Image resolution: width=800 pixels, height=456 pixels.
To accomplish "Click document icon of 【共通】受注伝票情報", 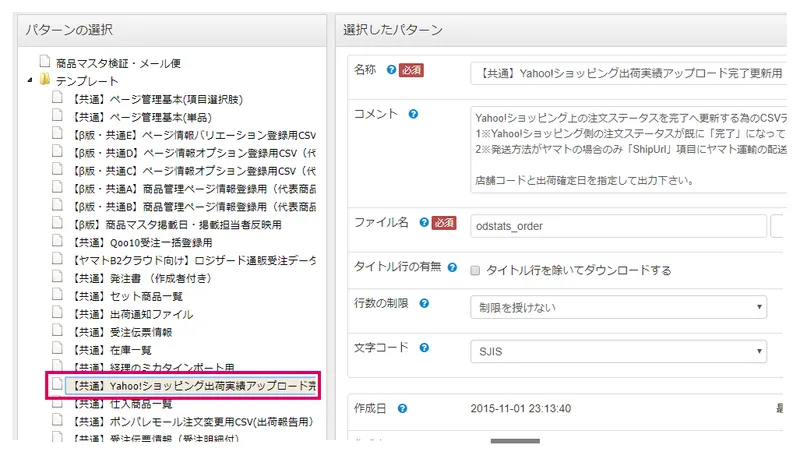I will pos(57,331).
